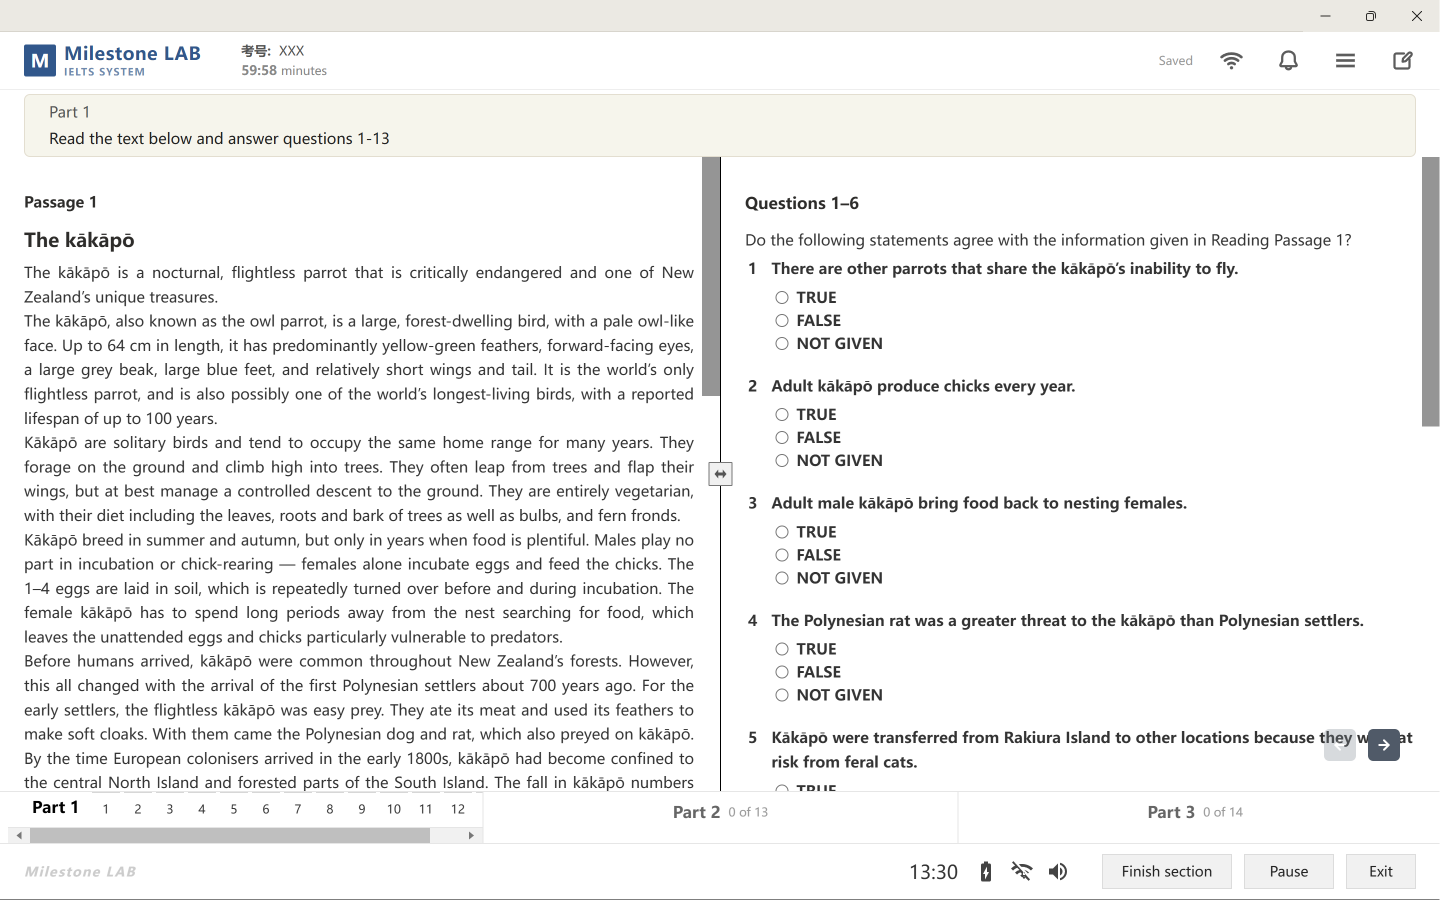Select FALSE for question 4
1440x900 pixels.
(x=782, y=672)
